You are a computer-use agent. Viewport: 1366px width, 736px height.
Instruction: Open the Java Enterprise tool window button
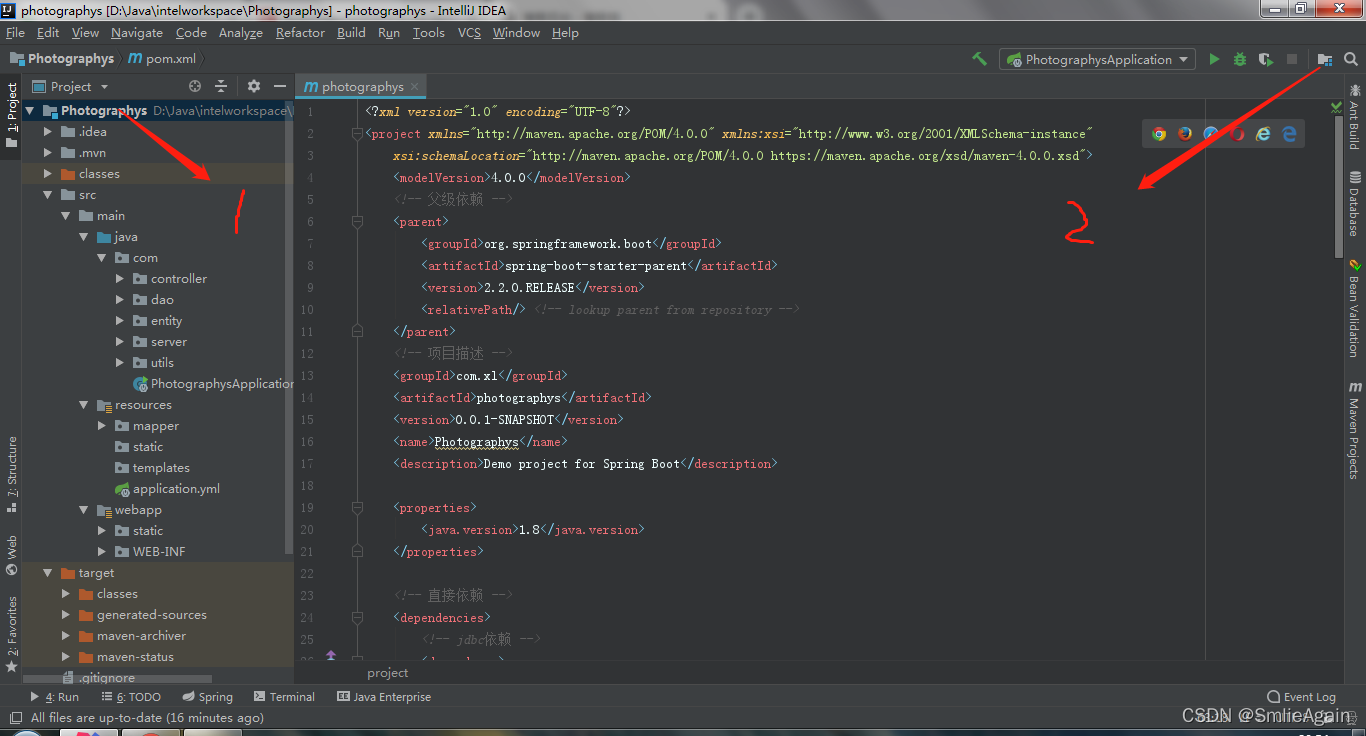(384, 697)
